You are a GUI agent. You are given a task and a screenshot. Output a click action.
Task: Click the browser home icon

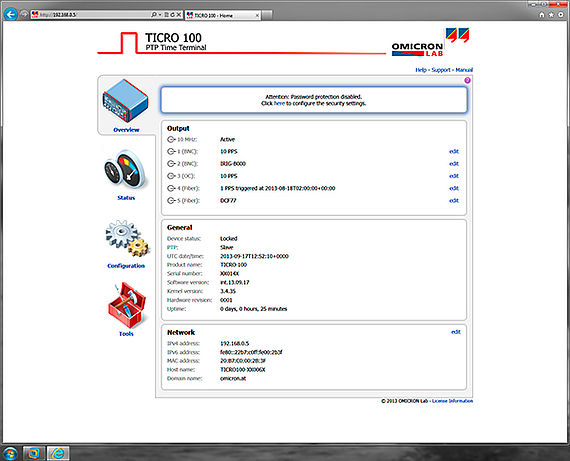point(542,15)
